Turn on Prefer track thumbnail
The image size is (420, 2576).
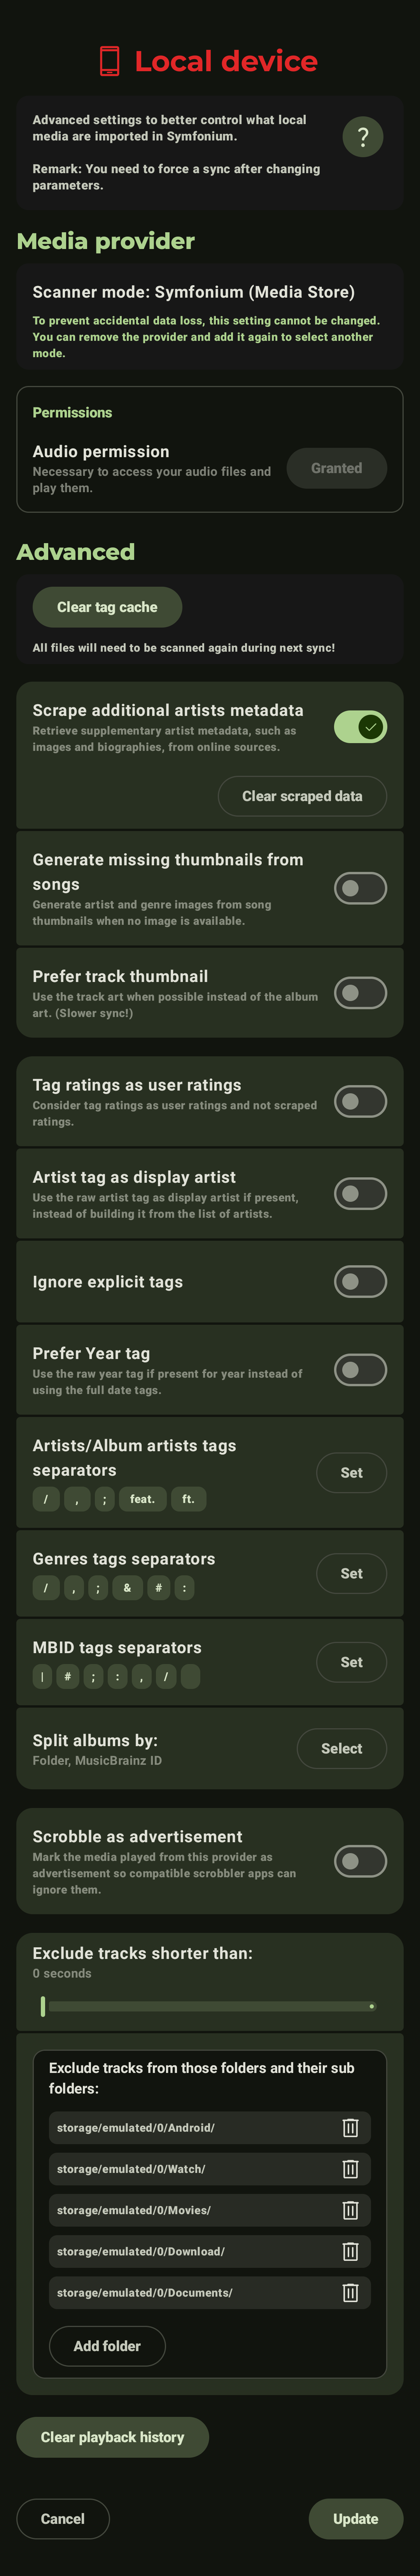click(x=360, y=993)
